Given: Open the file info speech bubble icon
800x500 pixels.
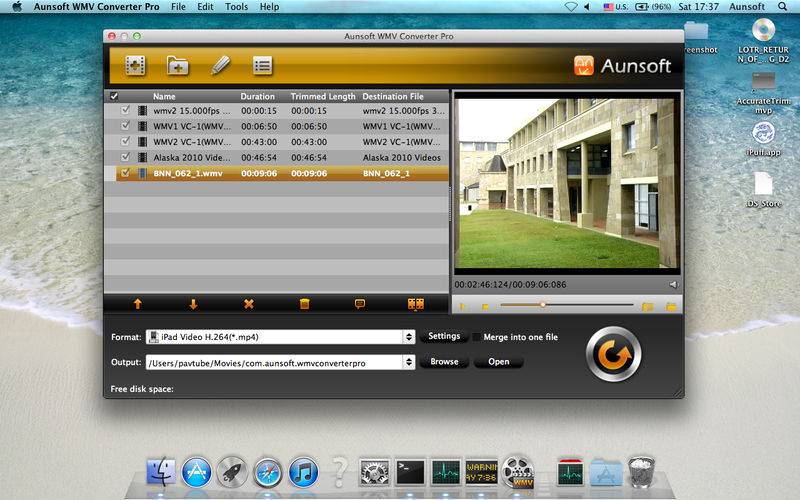Looking at the screenshot, I should [x=360, y=304].
